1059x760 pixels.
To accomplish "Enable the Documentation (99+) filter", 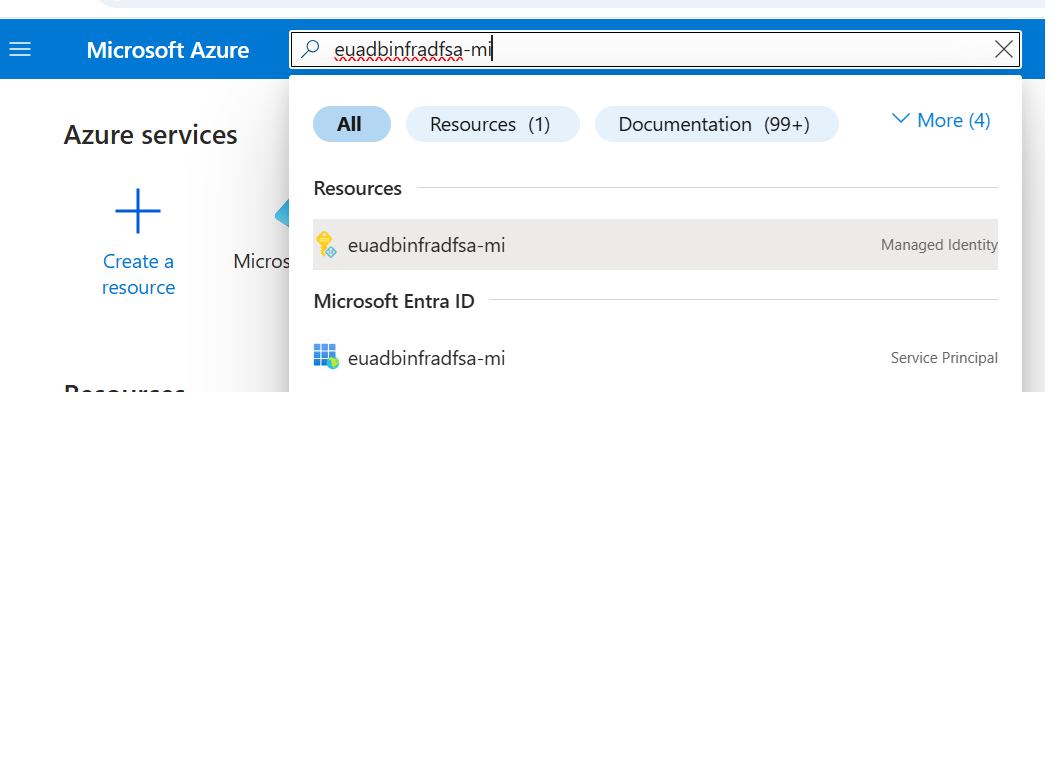I will click(716, 123).
